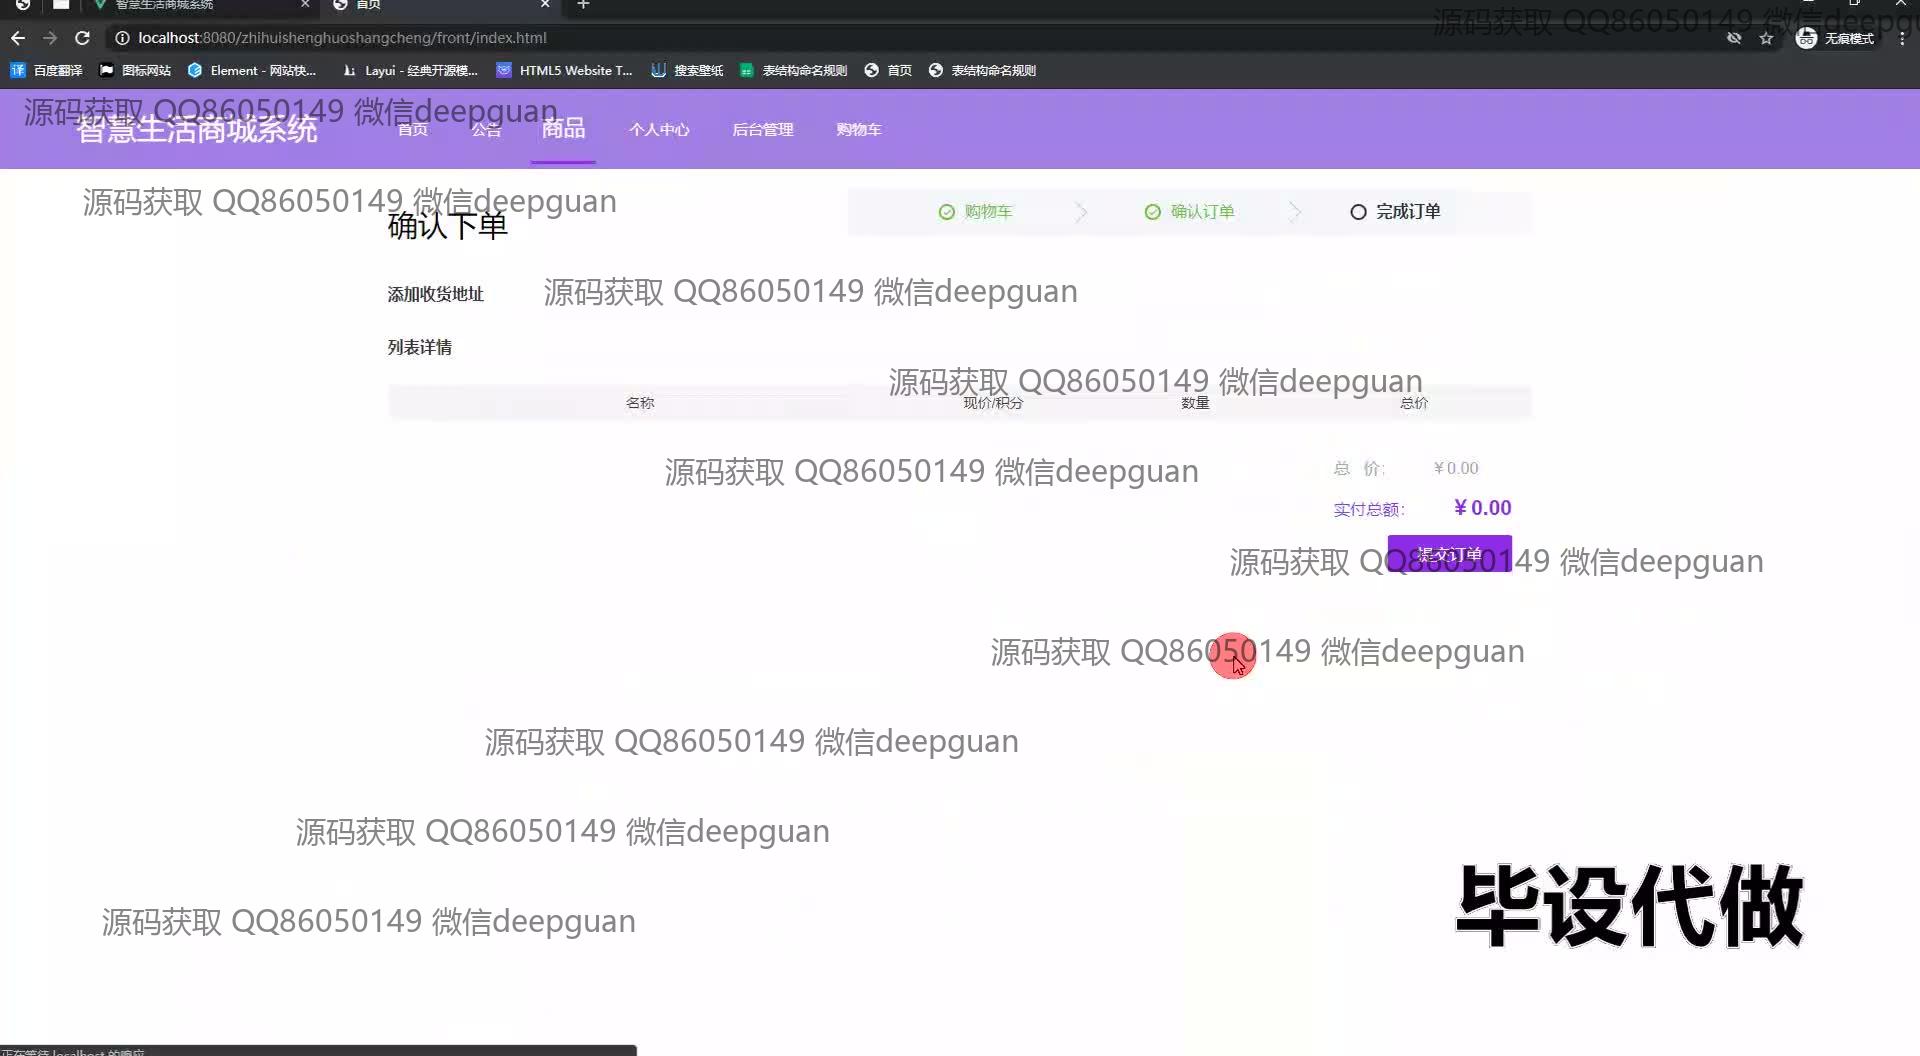Bookmark this page with star icon
The width and height of the screenshot is (1920, 1056).
pyautogui.click(x=1766, y=38)
